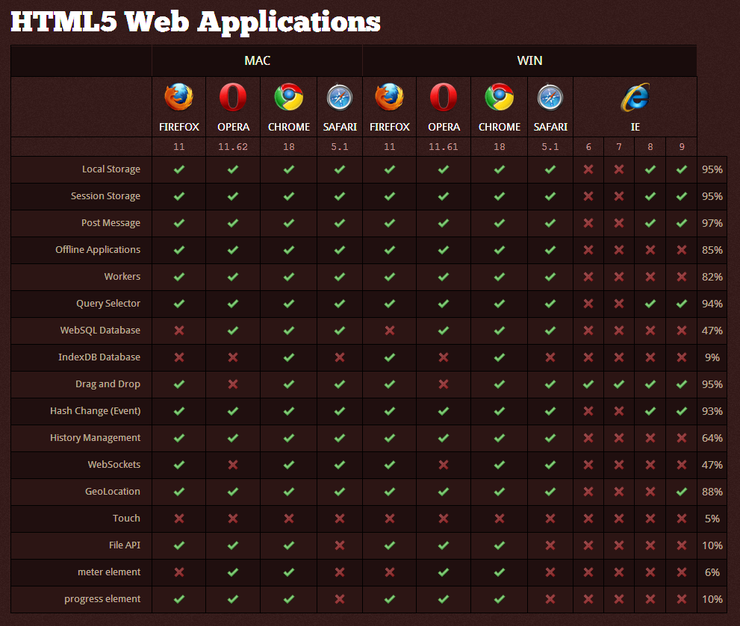Click Post Message check under IE 9
740x626 pixels.
point(681,223)
